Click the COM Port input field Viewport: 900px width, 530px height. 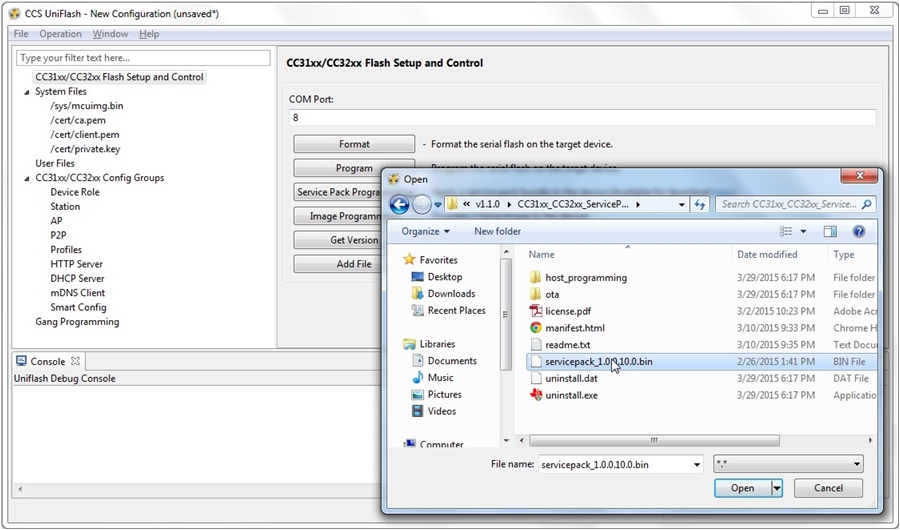[x=582, y=117]
